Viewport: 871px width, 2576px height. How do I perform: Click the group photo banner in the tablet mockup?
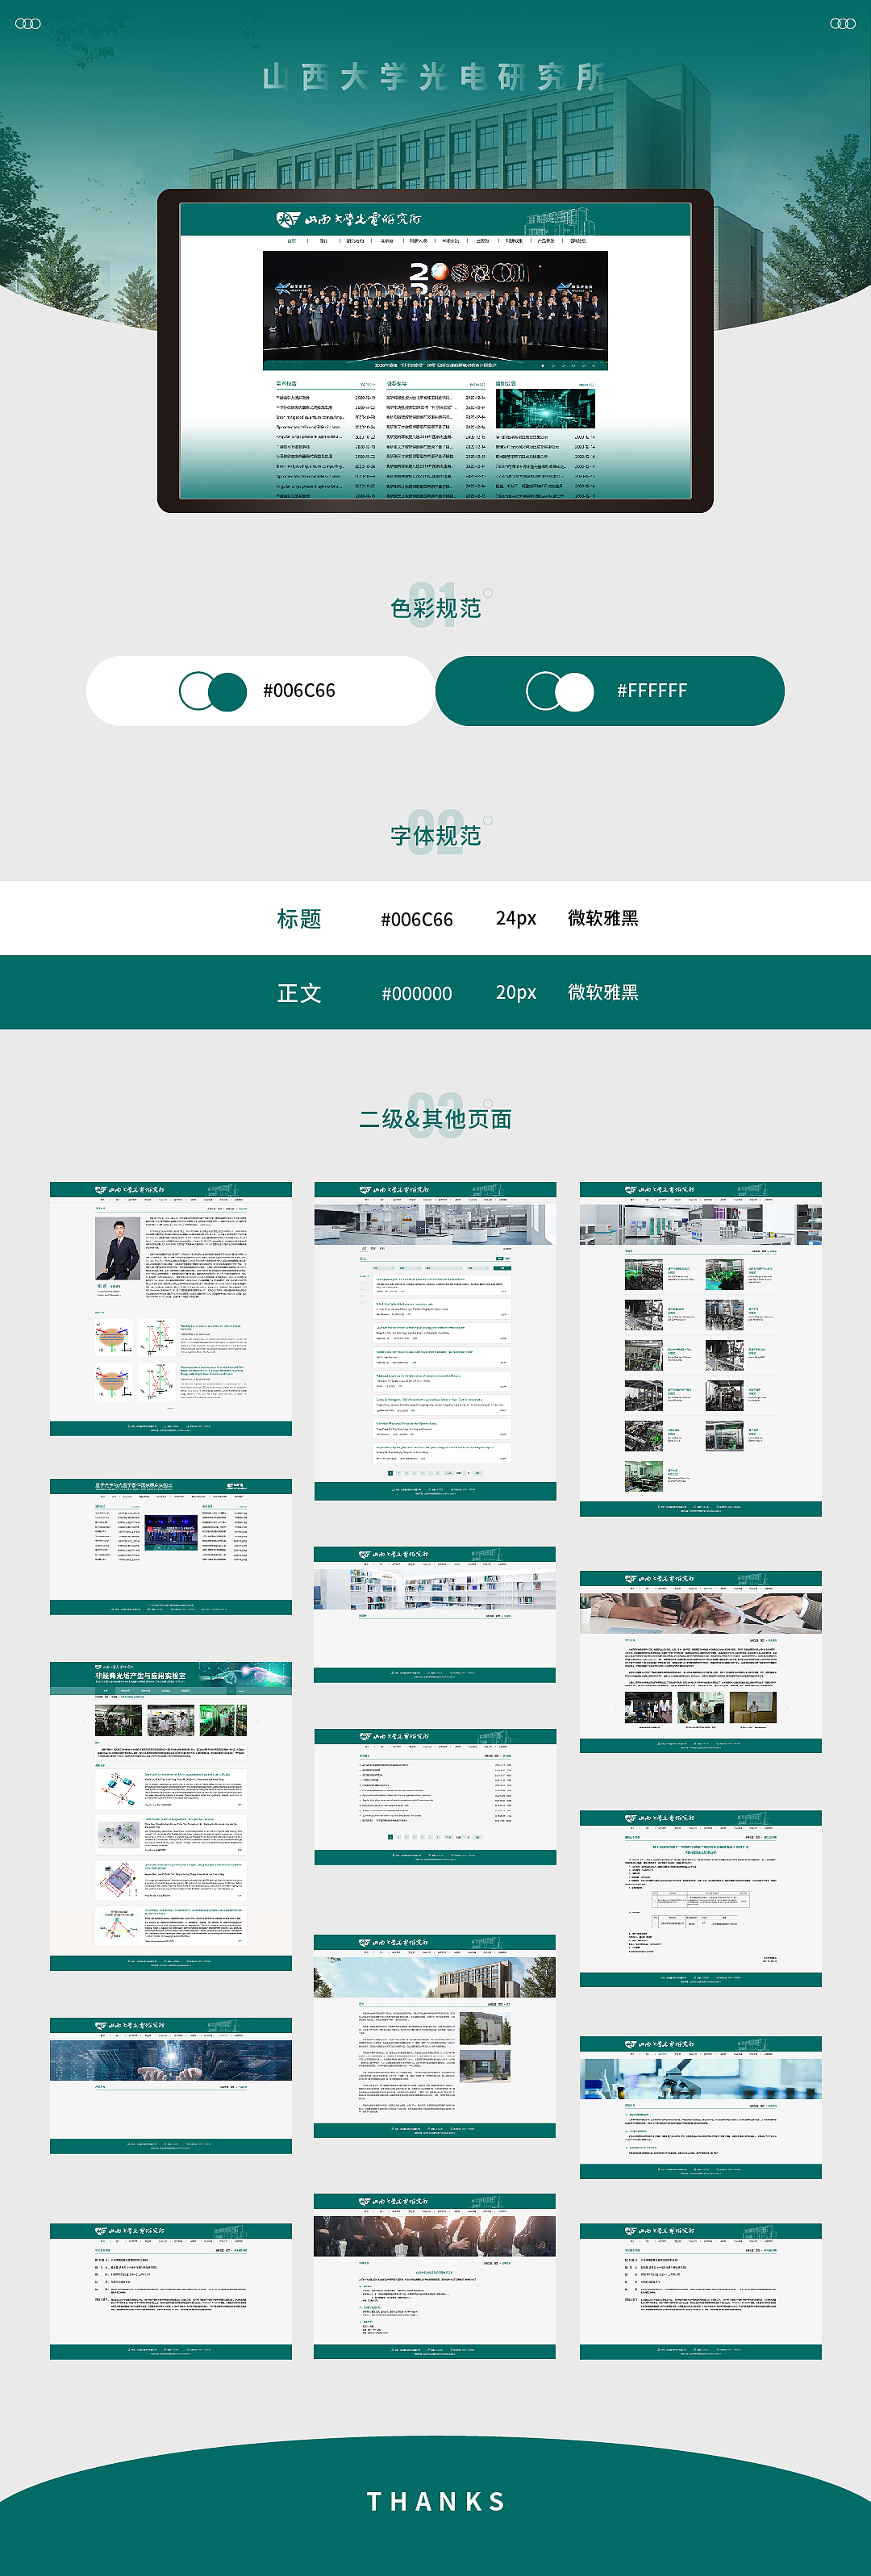tap(435, 310)
